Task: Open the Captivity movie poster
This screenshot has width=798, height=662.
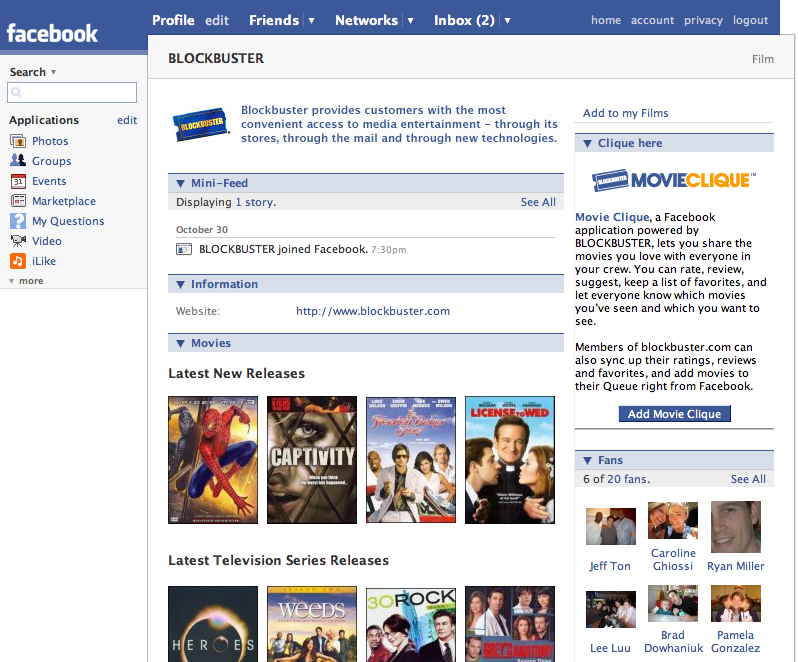Action: point(312,460)
